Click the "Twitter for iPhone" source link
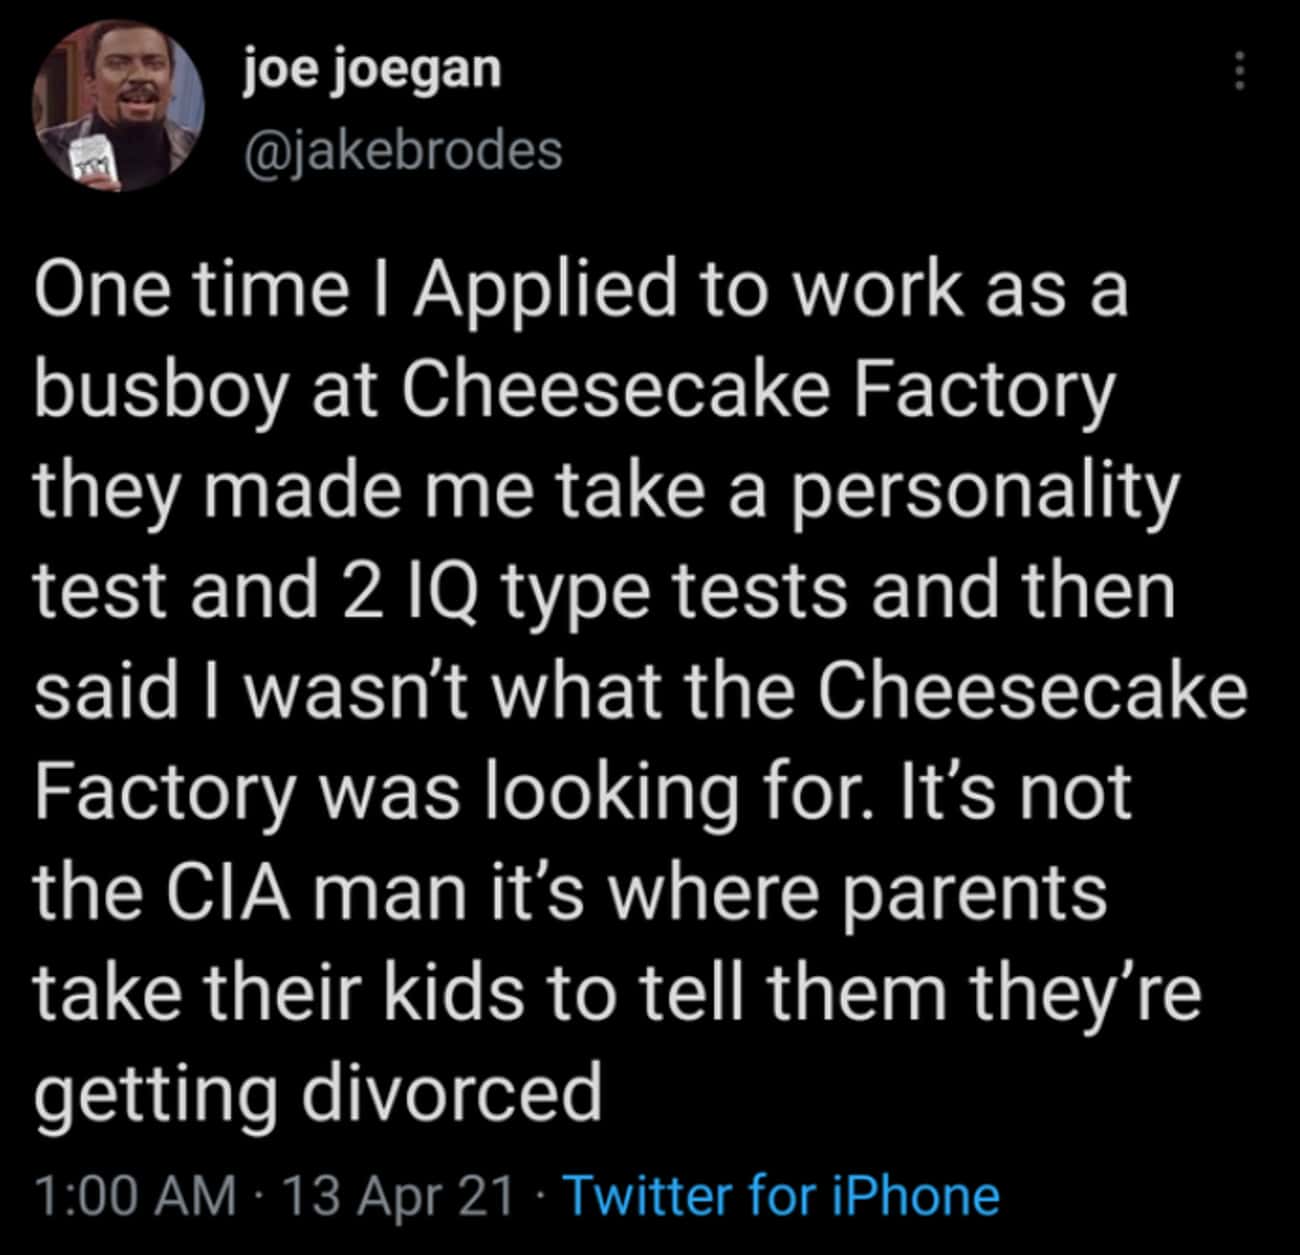1300x1255 pixels. coord(783,1195)
